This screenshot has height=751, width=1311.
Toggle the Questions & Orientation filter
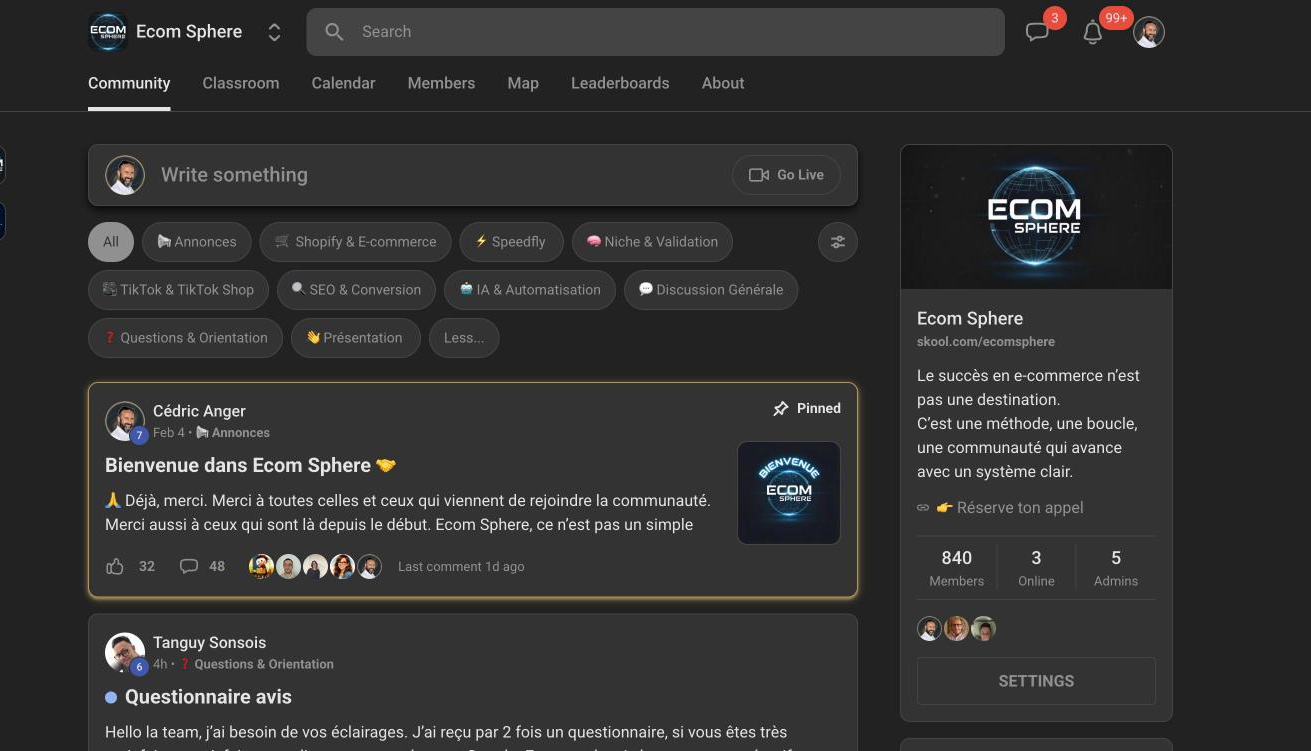tap(185, 338)
